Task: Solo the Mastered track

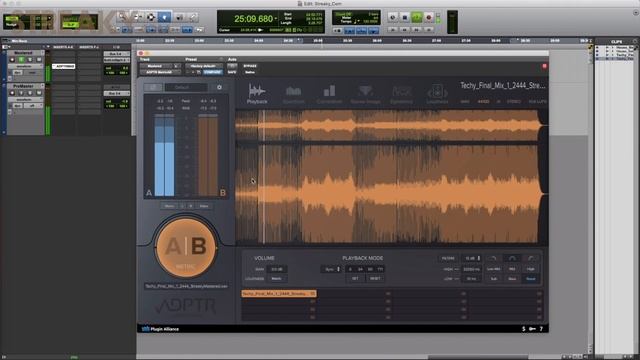Action: tap(30, 60)
